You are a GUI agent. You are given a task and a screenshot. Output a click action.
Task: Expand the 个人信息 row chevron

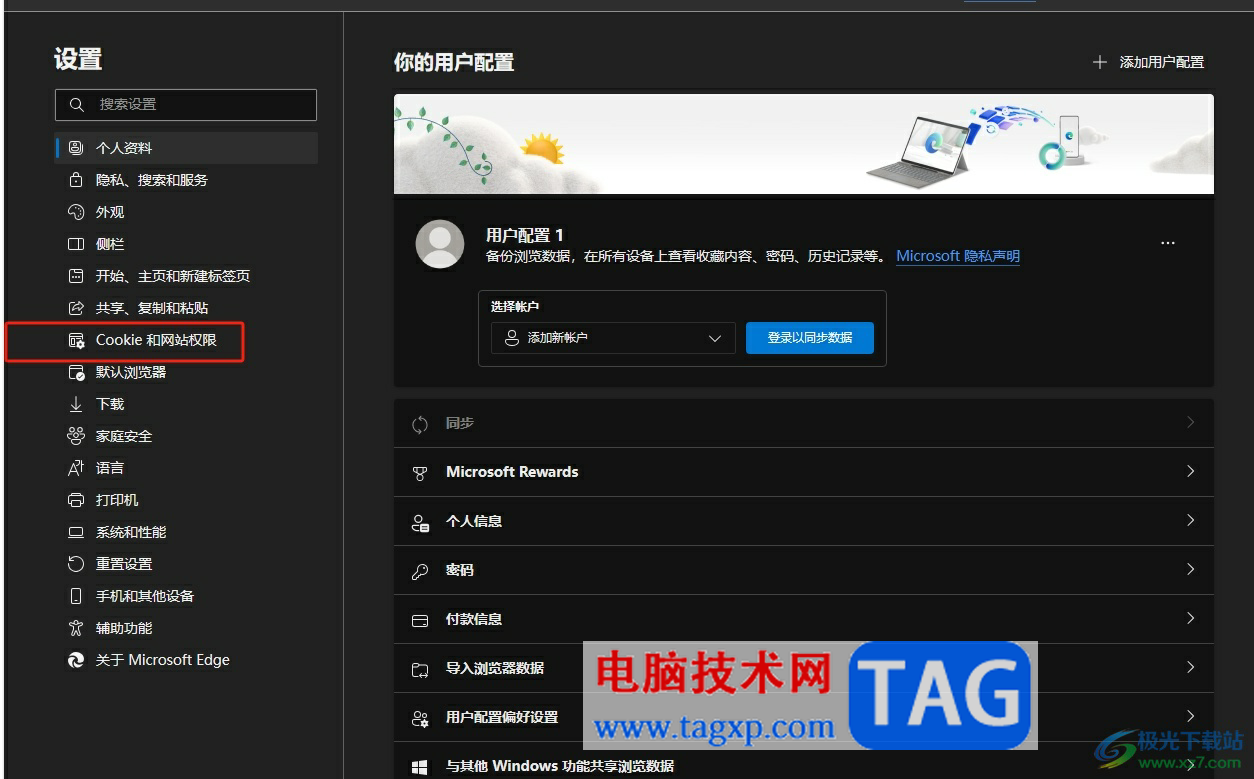point(1190,520)
